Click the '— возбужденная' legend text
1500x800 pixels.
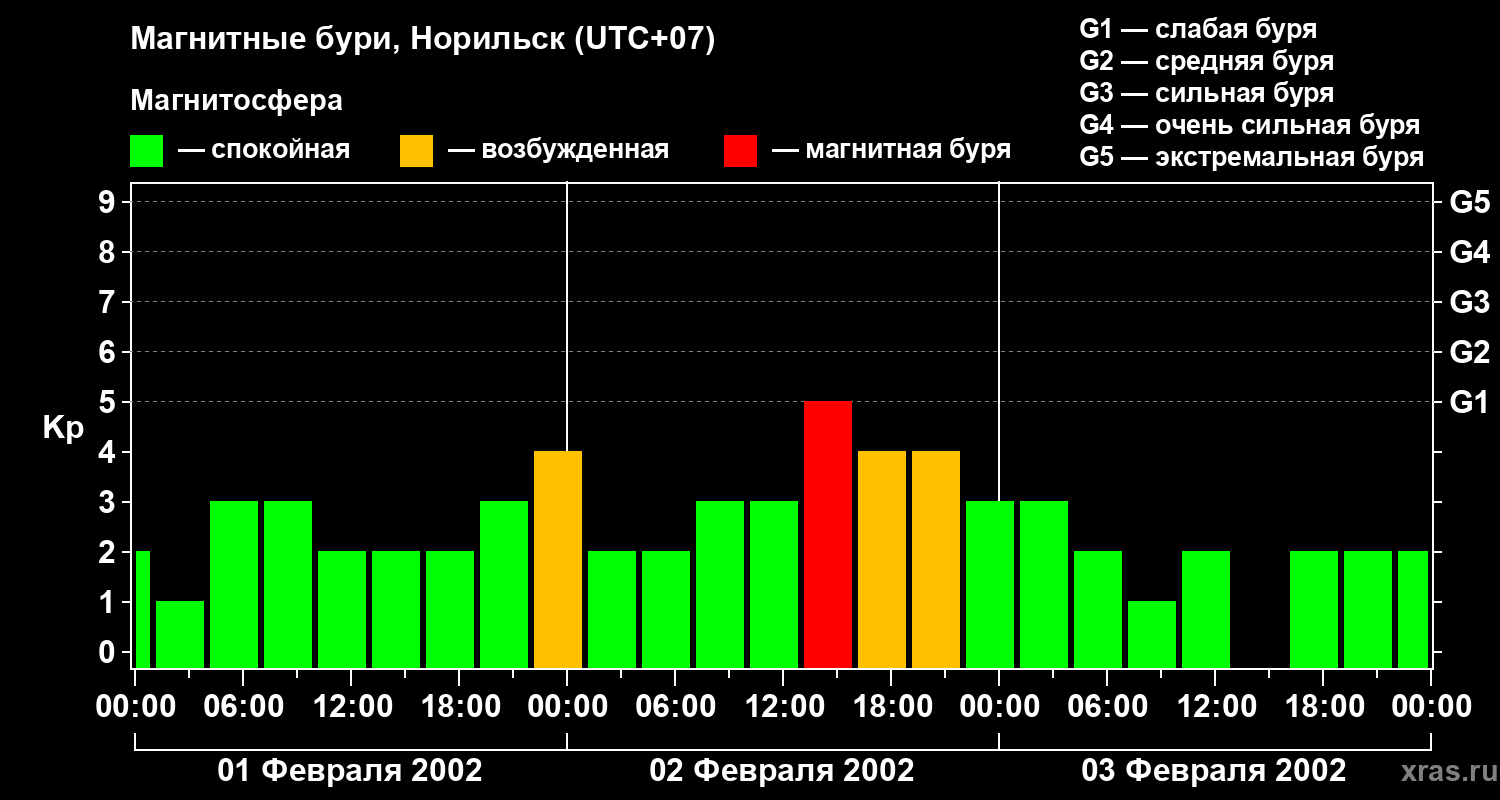[x=558, y=151]
